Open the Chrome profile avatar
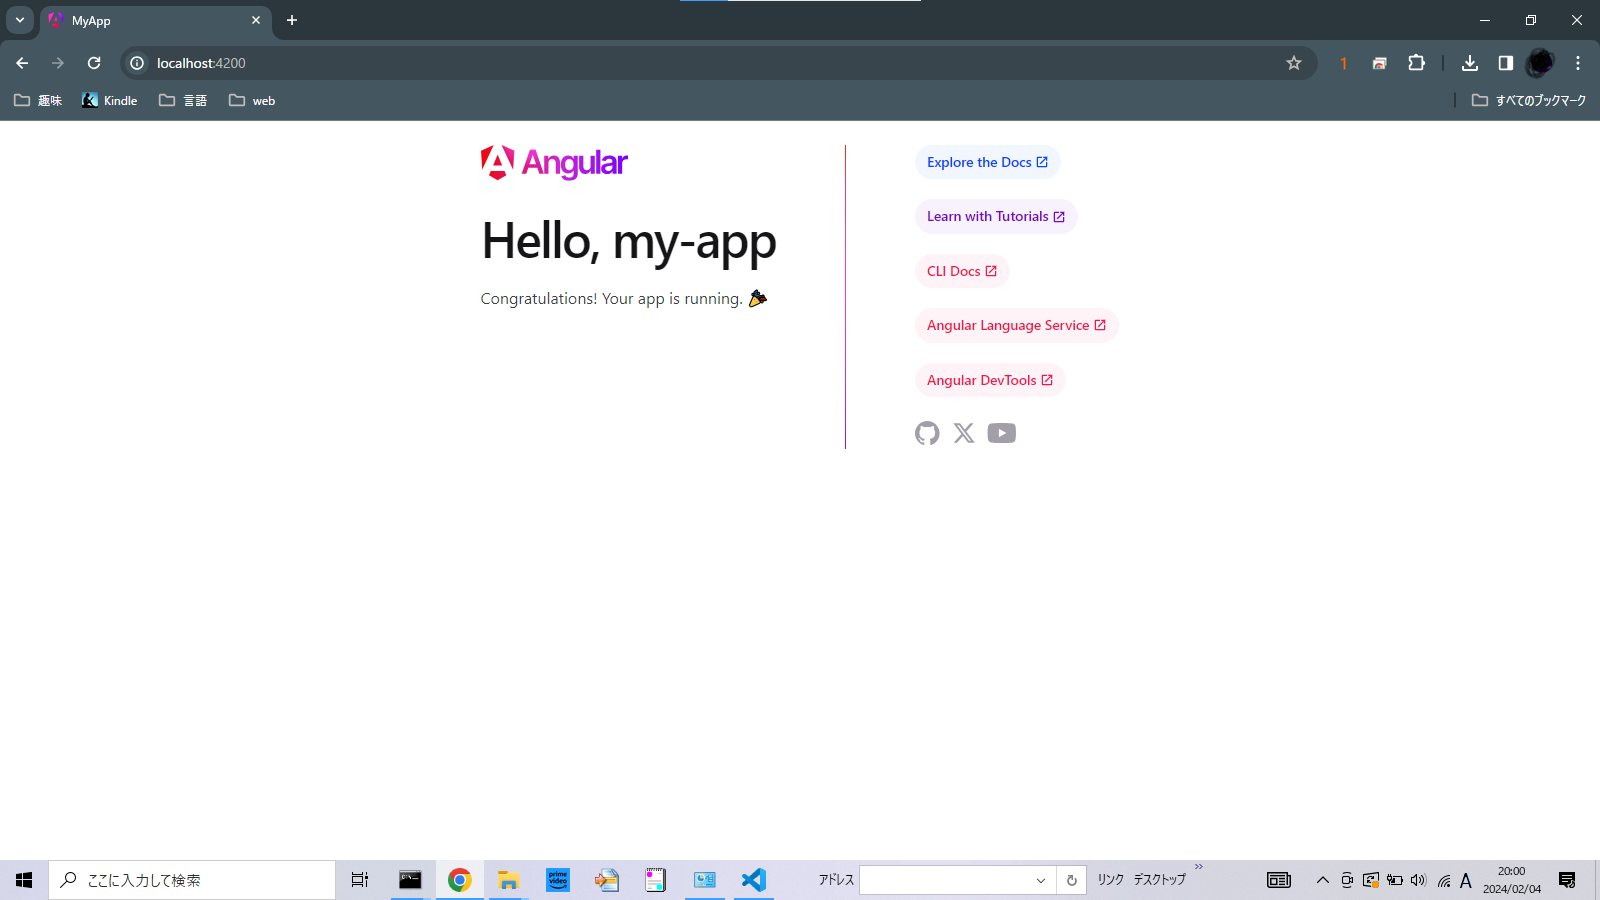Viewport: 1600px width, 900px height. coord(1541,63)
